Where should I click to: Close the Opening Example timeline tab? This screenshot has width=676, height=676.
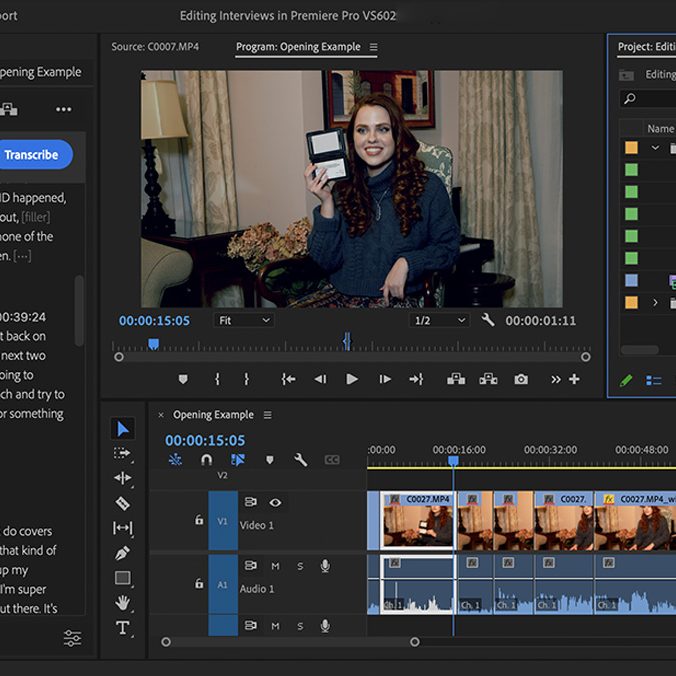coord(161,415)
